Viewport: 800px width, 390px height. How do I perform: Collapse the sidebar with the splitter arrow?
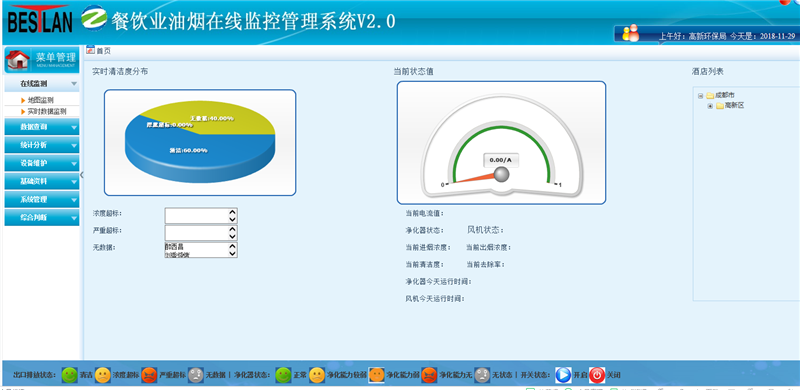82,175
